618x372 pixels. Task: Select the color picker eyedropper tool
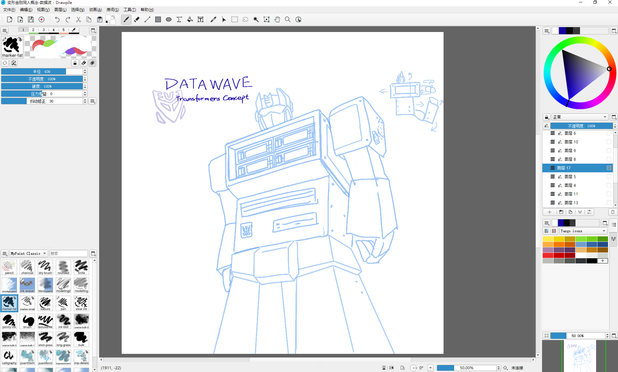coord(213,19)
